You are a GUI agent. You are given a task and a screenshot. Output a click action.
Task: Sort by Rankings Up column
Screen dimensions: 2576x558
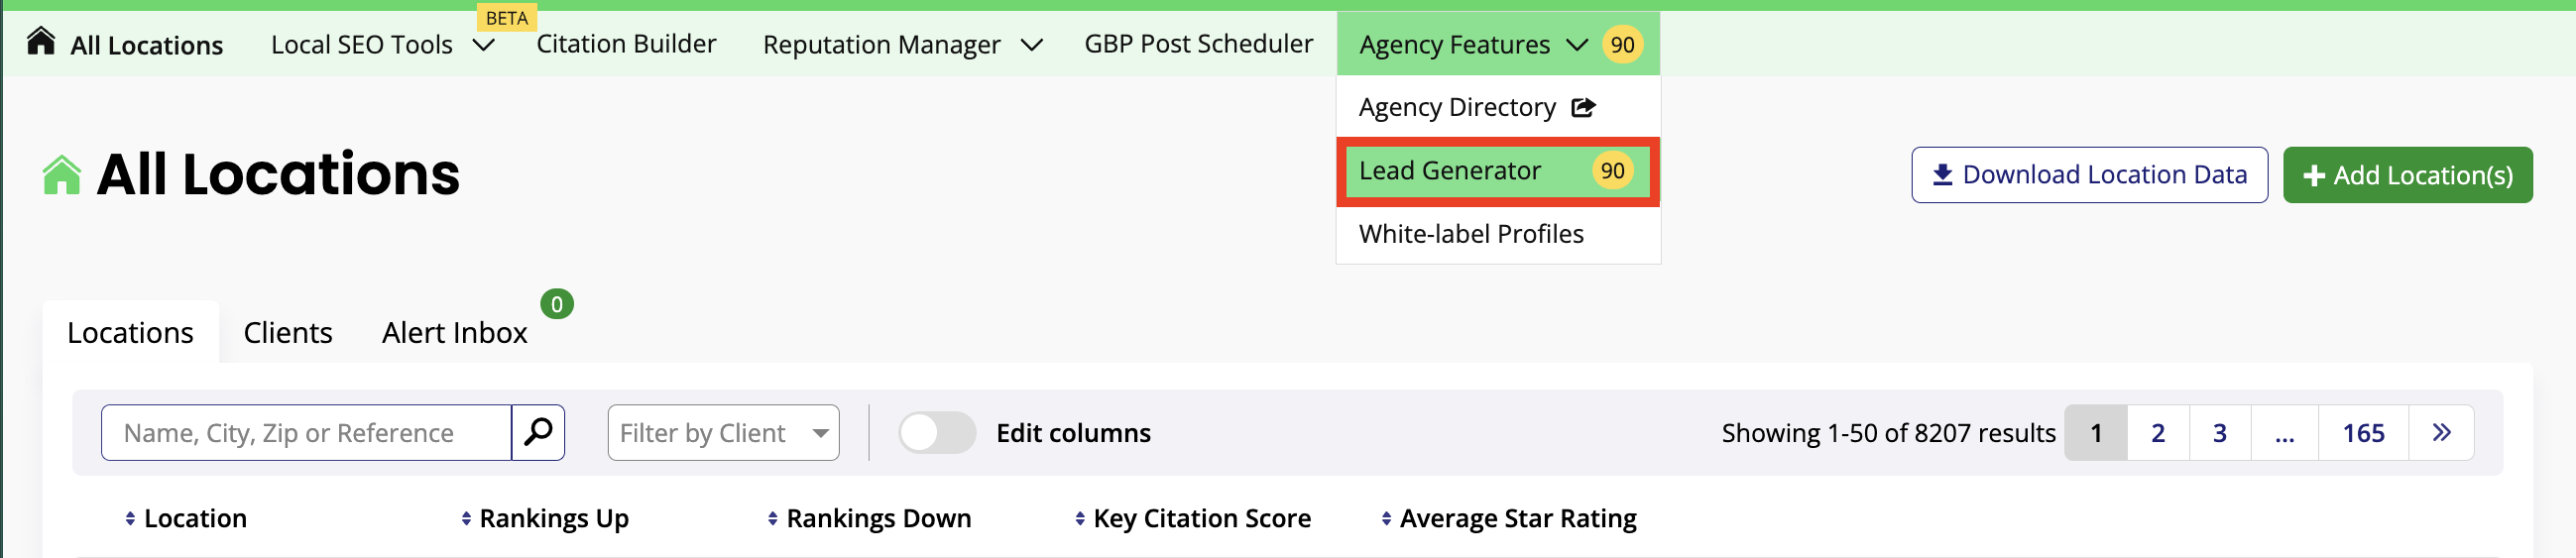[545, 518]
